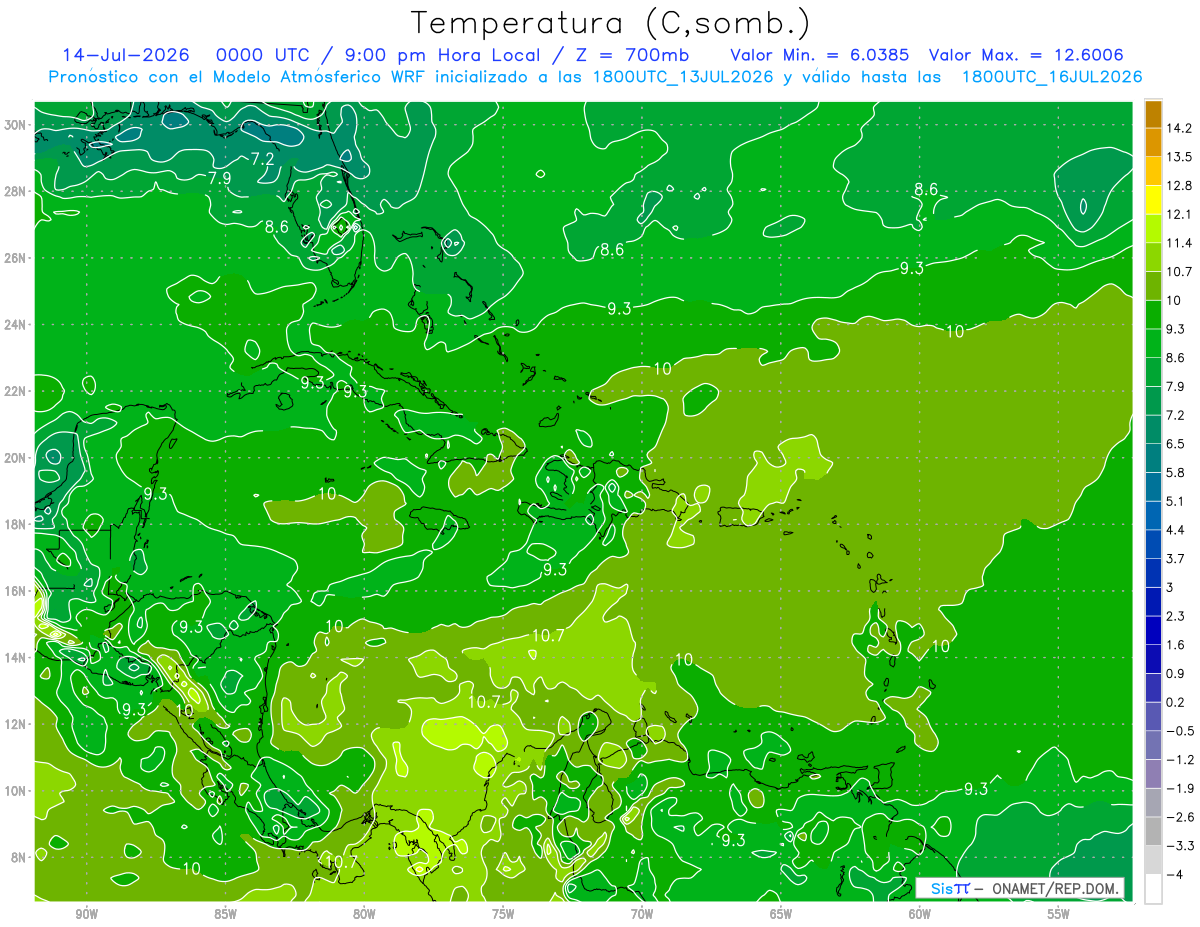Click the '60W' longitude axis label

[x=920, y=914]
